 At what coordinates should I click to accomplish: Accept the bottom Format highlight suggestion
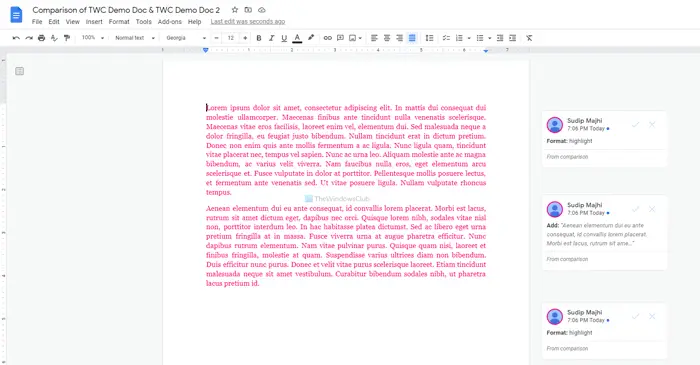coord(635,316)
